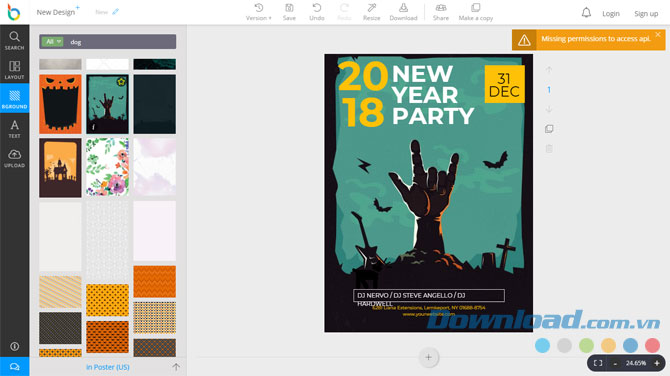Select the yellow polka dot background
670x376 pixels.
107,300
